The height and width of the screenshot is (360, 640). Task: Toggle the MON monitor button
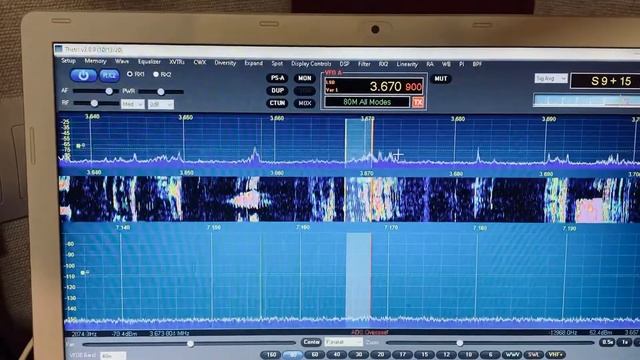(x=304, y=78)
